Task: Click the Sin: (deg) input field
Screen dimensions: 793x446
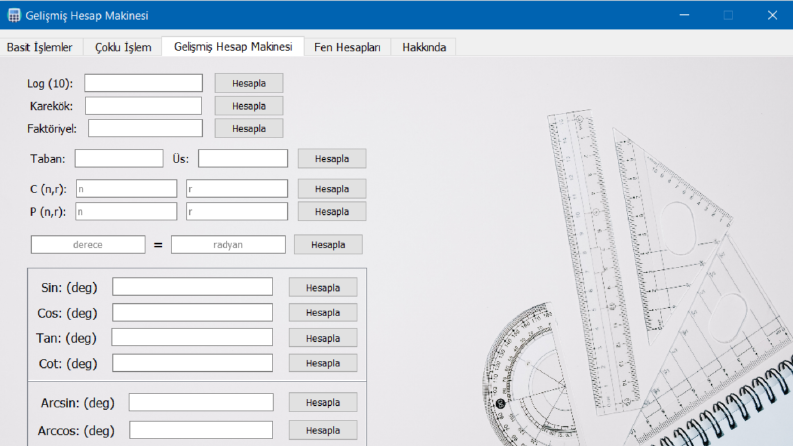Action: 192,287
